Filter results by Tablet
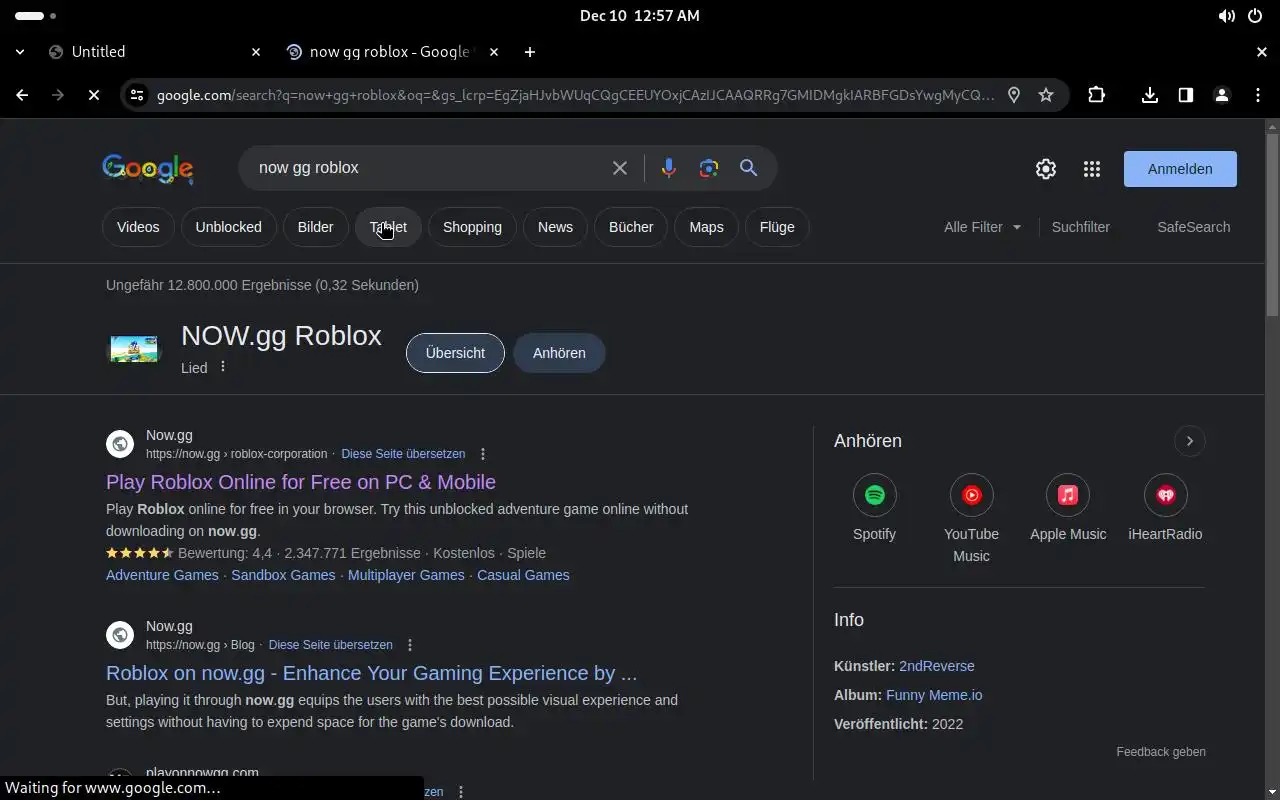Screen dimensions: 1280x800 (x=388, y=227)
